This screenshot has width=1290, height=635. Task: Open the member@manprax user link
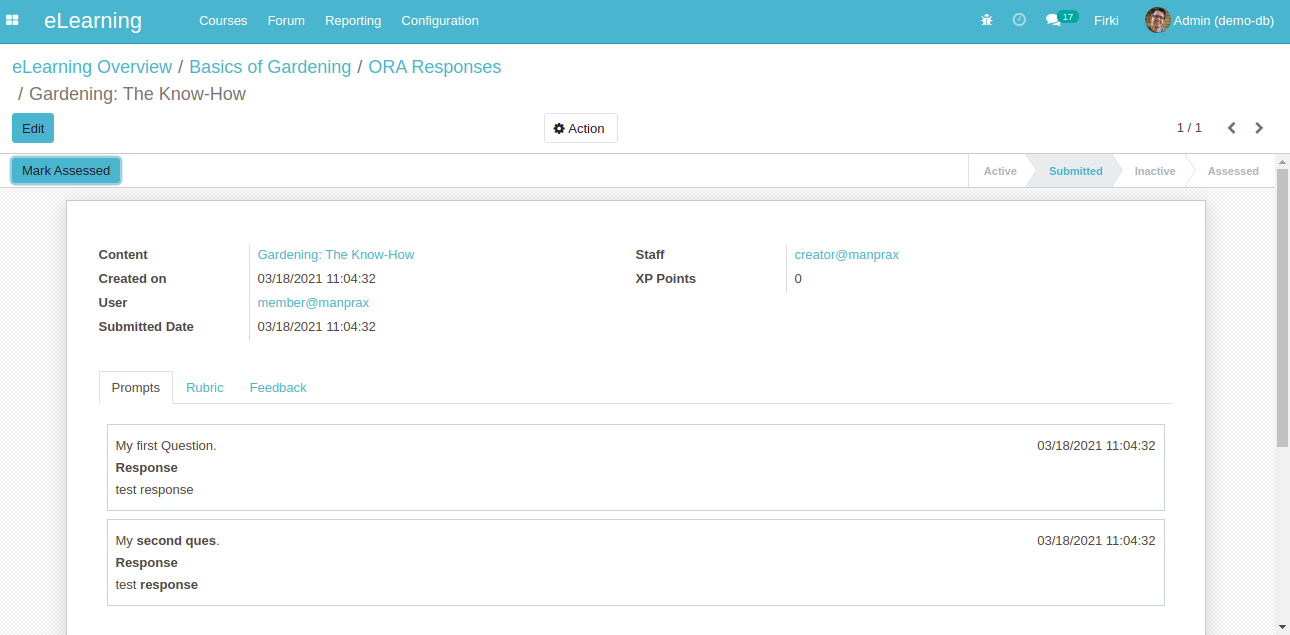click(x=313, y=303)
